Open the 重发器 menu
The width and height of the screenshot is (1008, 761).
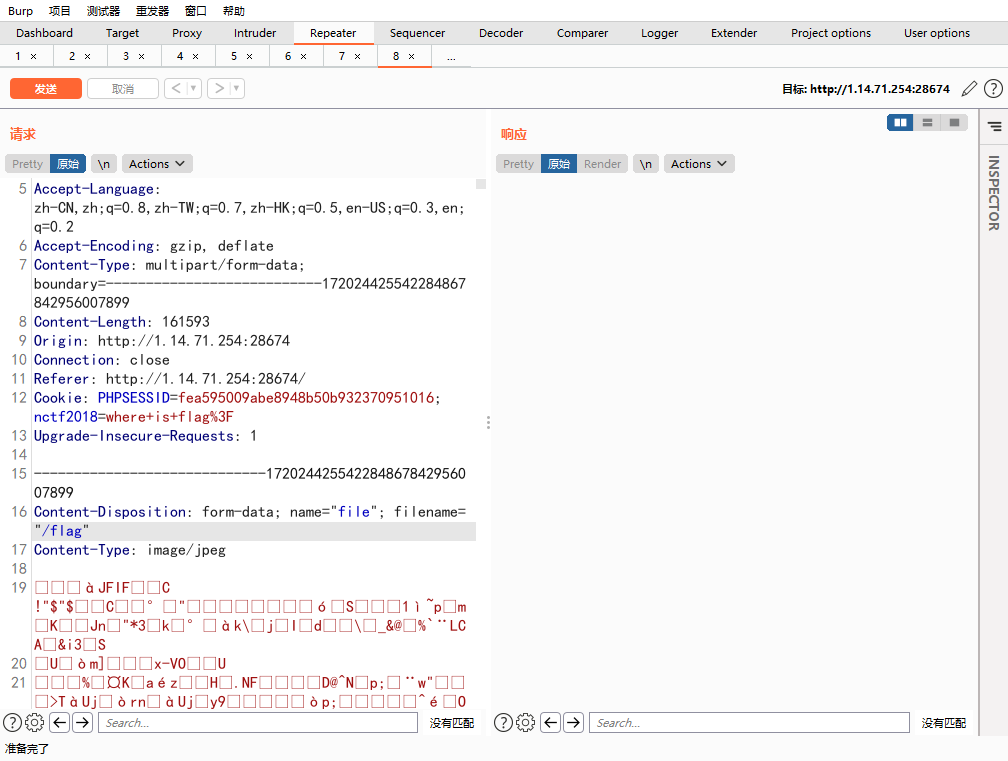coord(152,11)
